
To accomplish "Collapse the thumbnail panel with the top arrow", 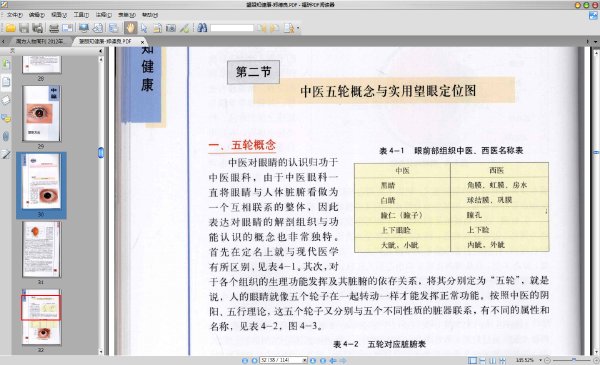I will tap(101, 51).
